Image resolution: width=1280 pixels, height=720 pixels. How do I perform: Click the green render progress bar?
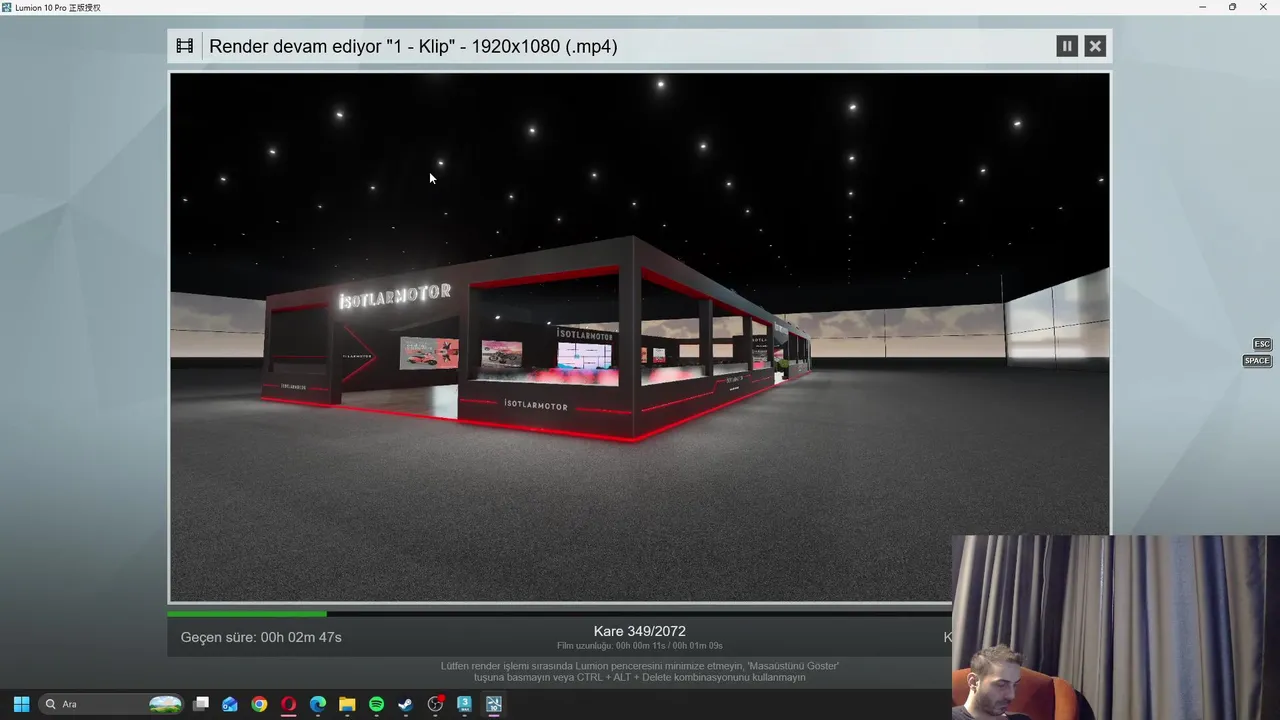(247, 613)
